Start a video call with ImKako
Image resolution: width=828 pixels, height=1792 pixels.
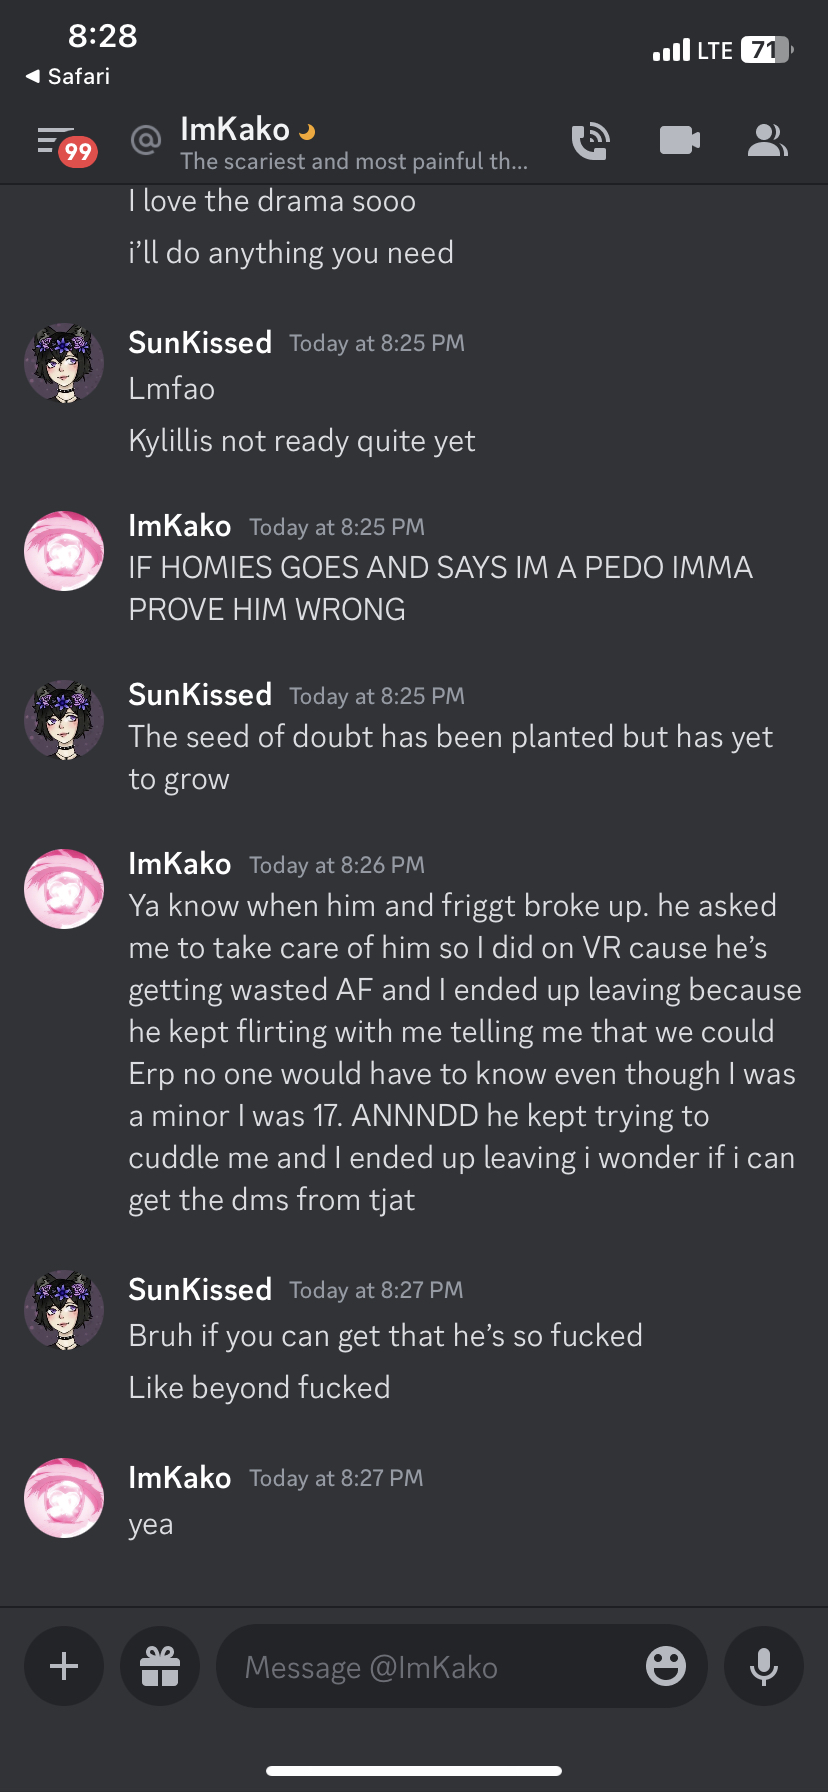pyautogui.click(x=679, y=141)
